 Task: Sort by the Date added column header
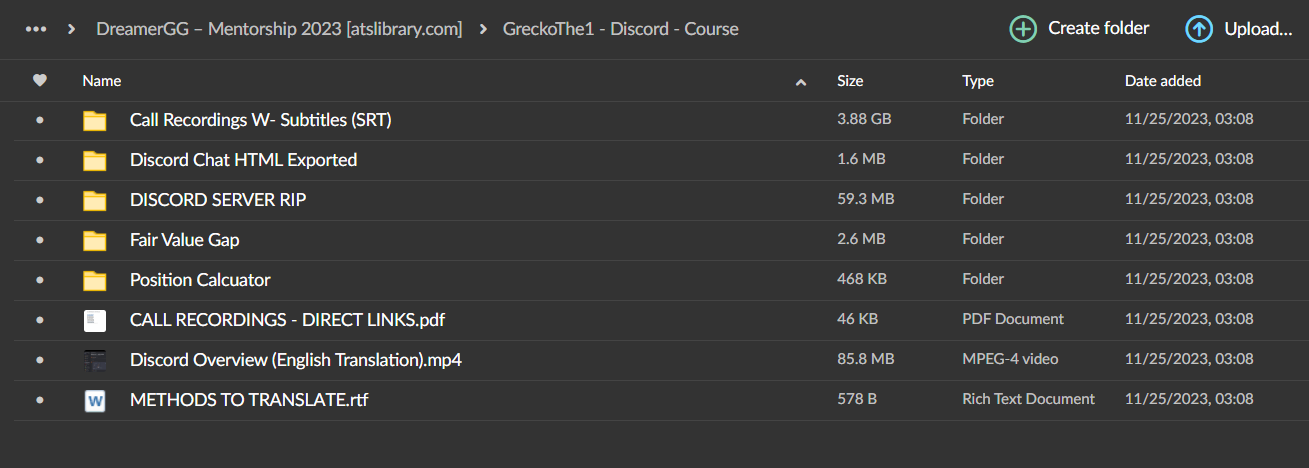1162,81
